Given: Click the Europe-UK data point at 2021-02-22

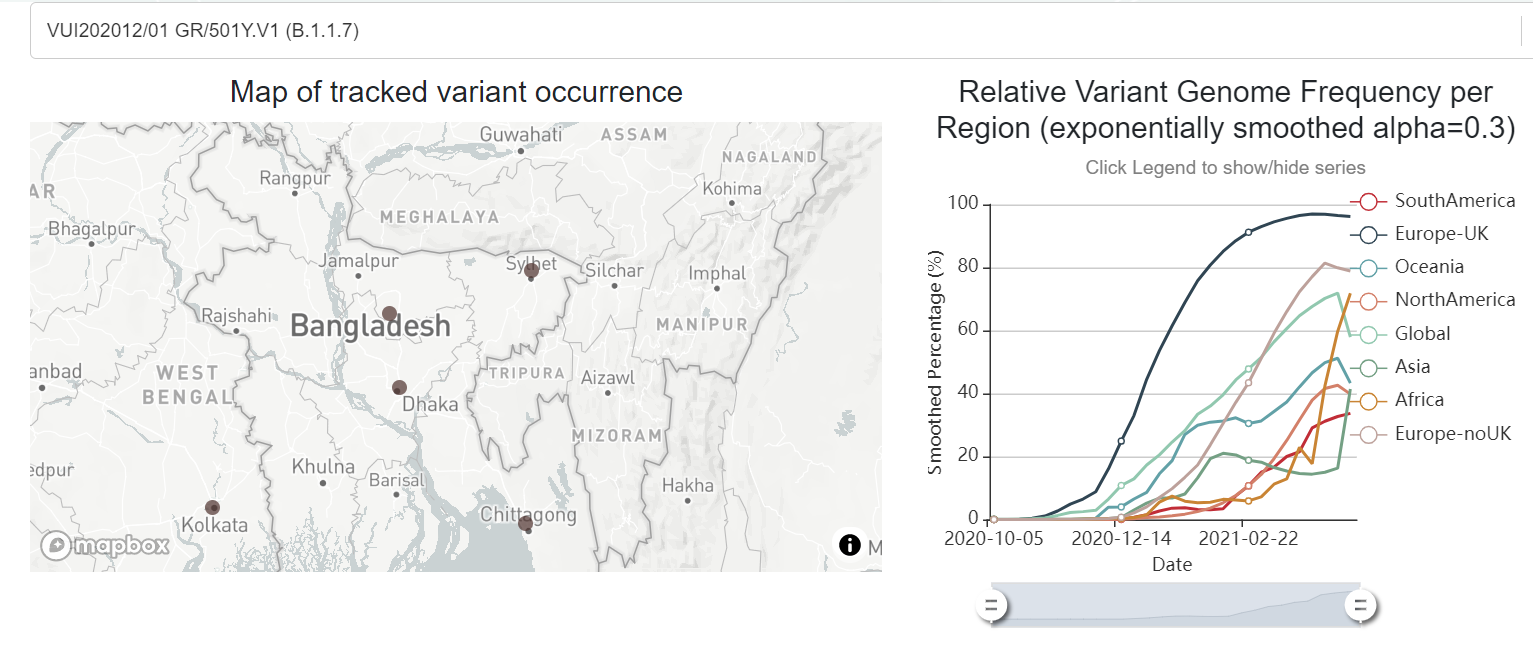Looking at the screenshot, I should click(1248, 232).
